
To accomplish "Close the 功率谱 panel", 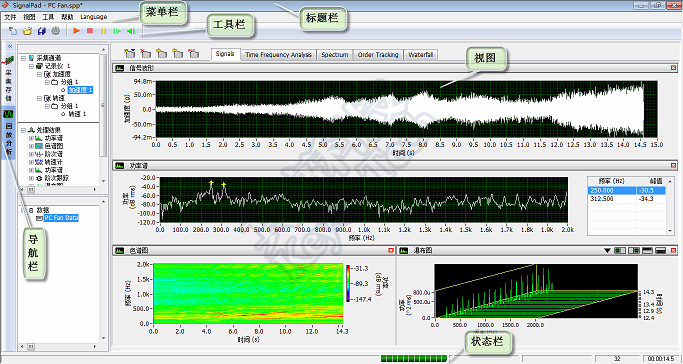I will coord(673,165).
